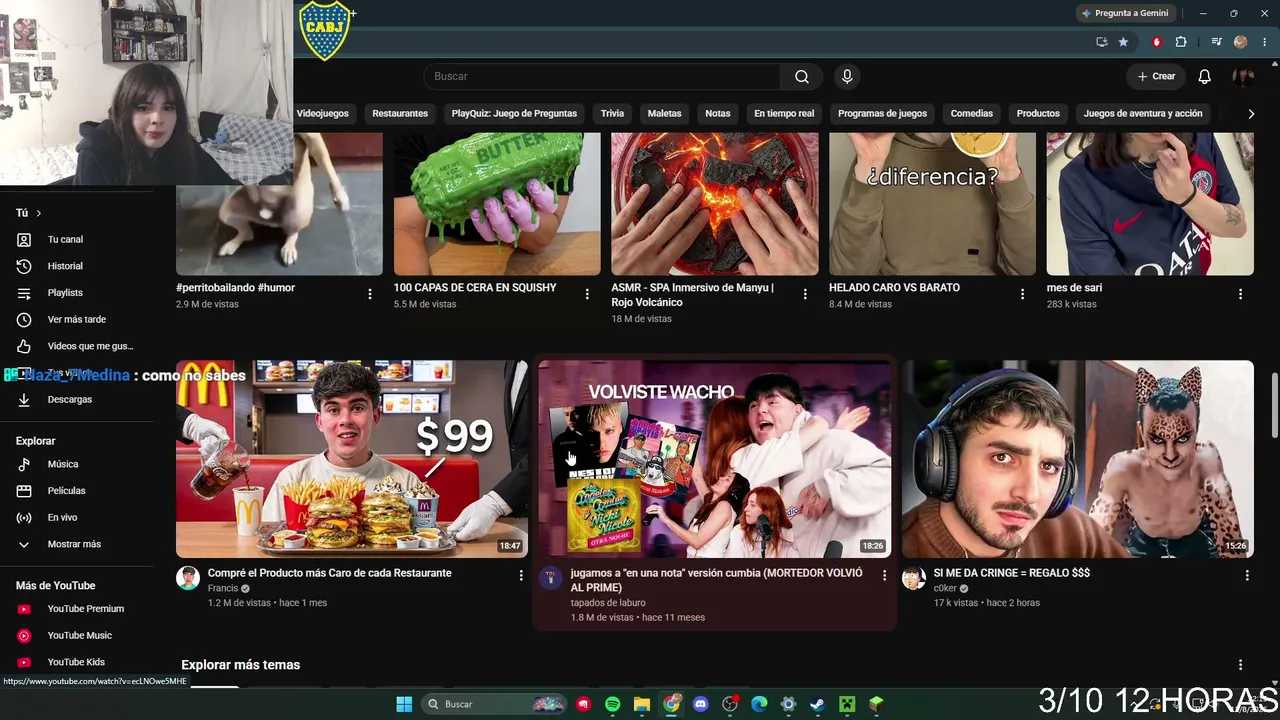
Task: Open the Chrome three-dot menu
Action: tap(1265, 42)
